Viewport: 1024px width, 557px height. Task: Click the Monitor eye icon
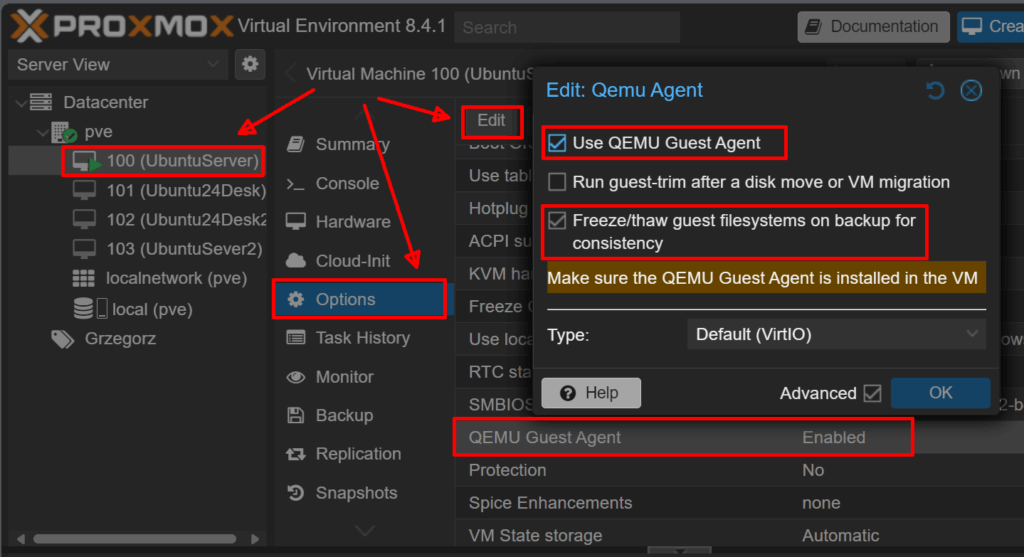click(296, 377)
